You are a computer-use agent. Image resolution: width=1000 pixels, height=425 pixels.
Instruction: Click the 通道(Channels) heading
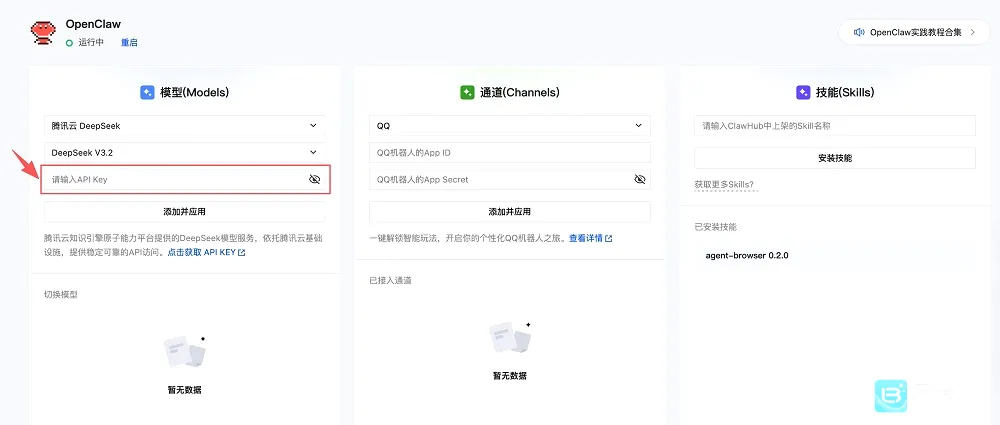519,93
